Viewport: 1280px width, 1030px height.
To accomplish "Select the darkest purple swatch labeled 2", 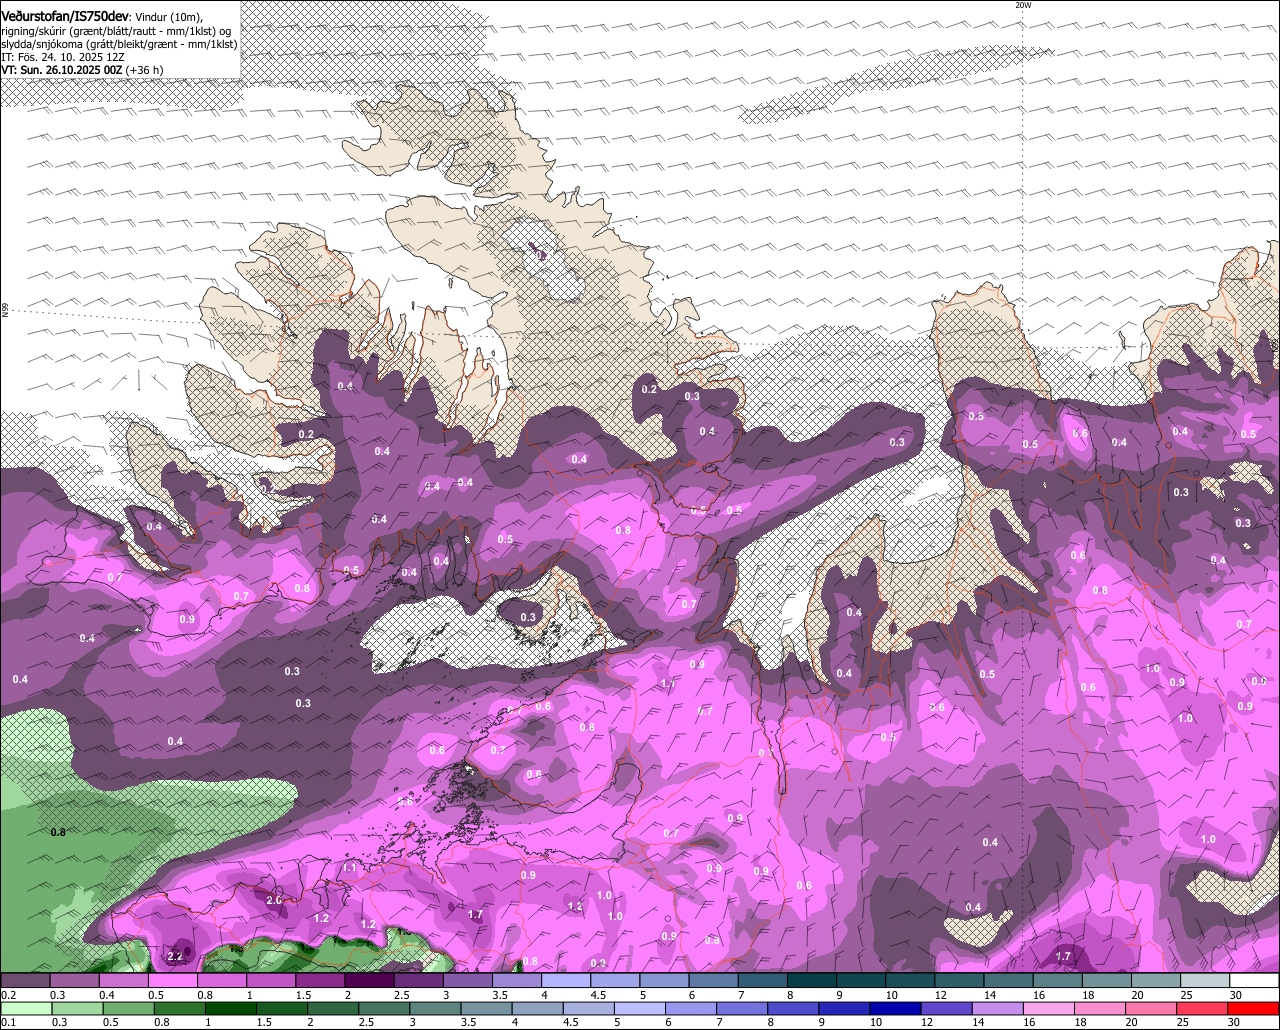I will point(369,981).
